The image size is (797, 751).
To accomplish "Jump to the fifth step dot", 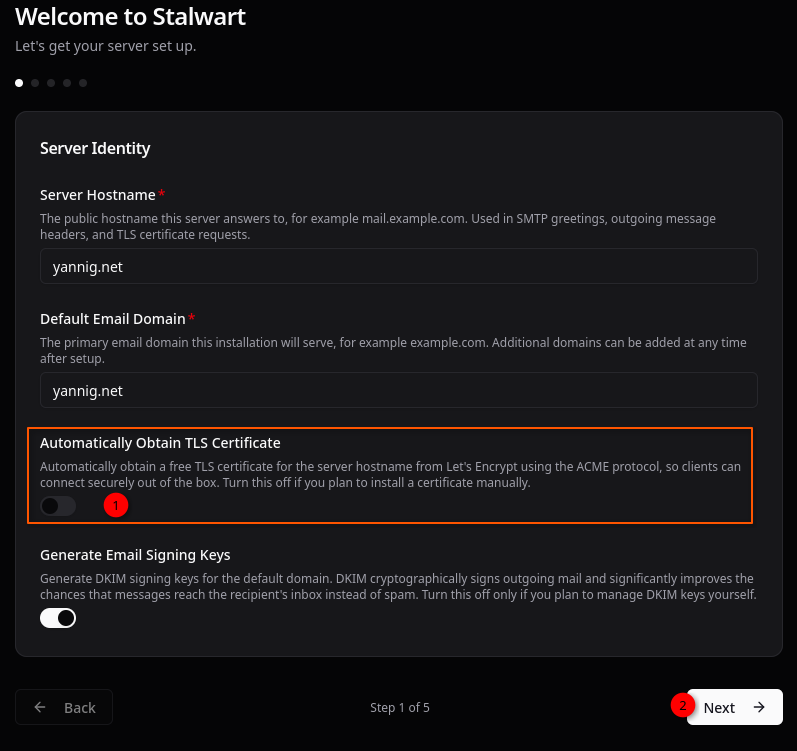I will [x=83, y=83].
